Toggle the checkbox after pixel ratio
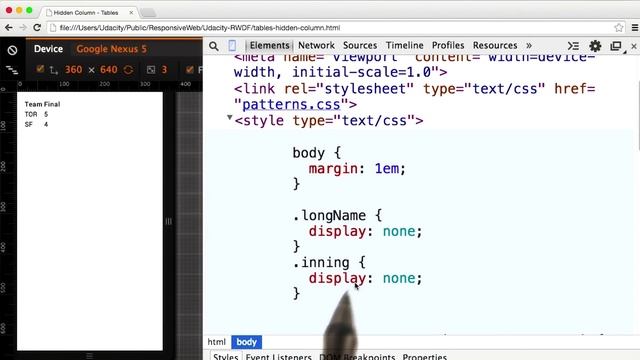Screen dimensions: 640x360 189,69
